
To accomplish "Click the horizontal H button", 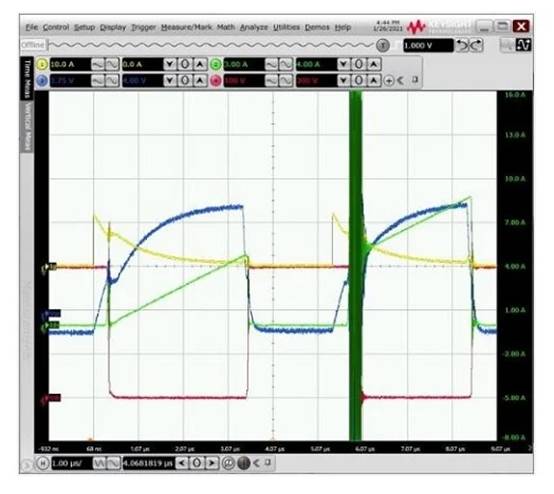I will (42, 463).
